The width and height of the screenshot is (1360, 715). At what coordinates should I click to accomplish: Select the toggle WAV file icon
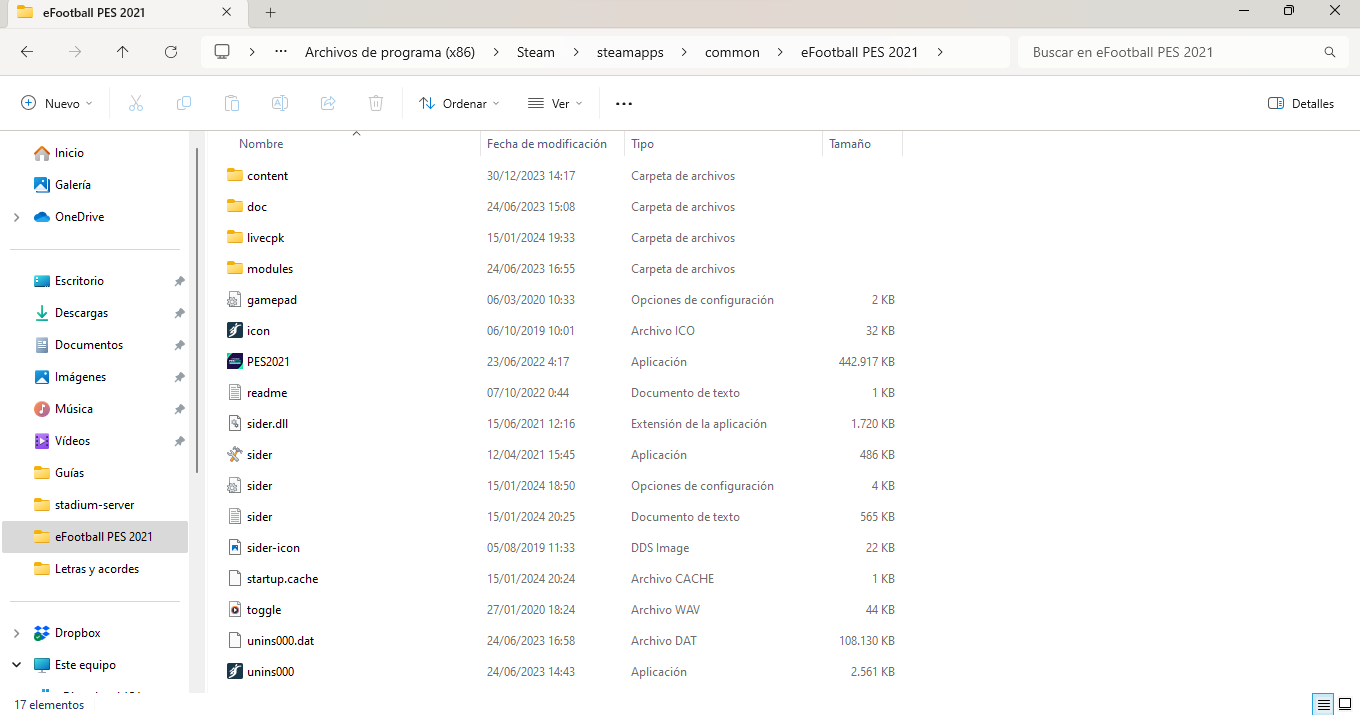(x=235, y=609)
